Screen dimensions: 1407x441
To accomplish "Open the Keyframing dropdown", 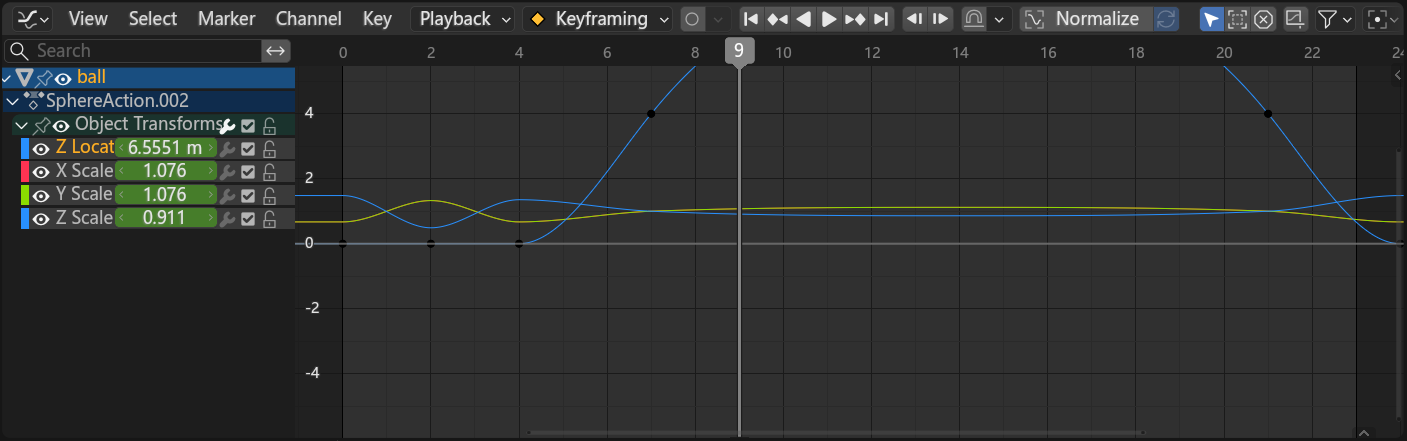I will pyautogui.click(x=598, y=18).
